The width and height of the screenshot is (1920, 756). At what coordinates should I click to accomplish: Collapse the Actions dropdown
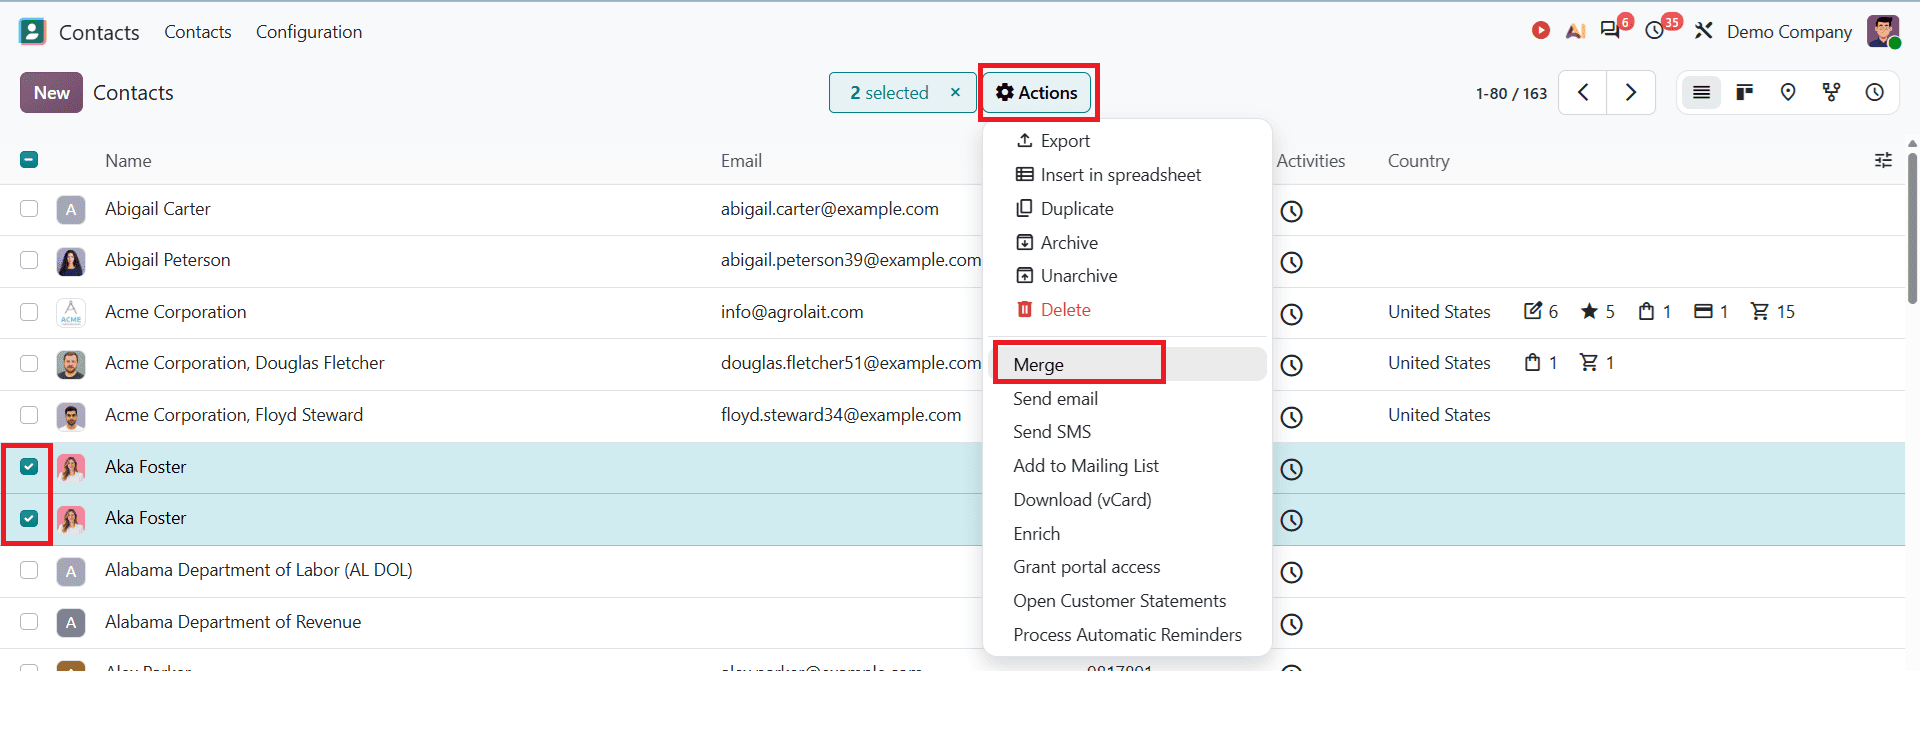coord(1037,93)
